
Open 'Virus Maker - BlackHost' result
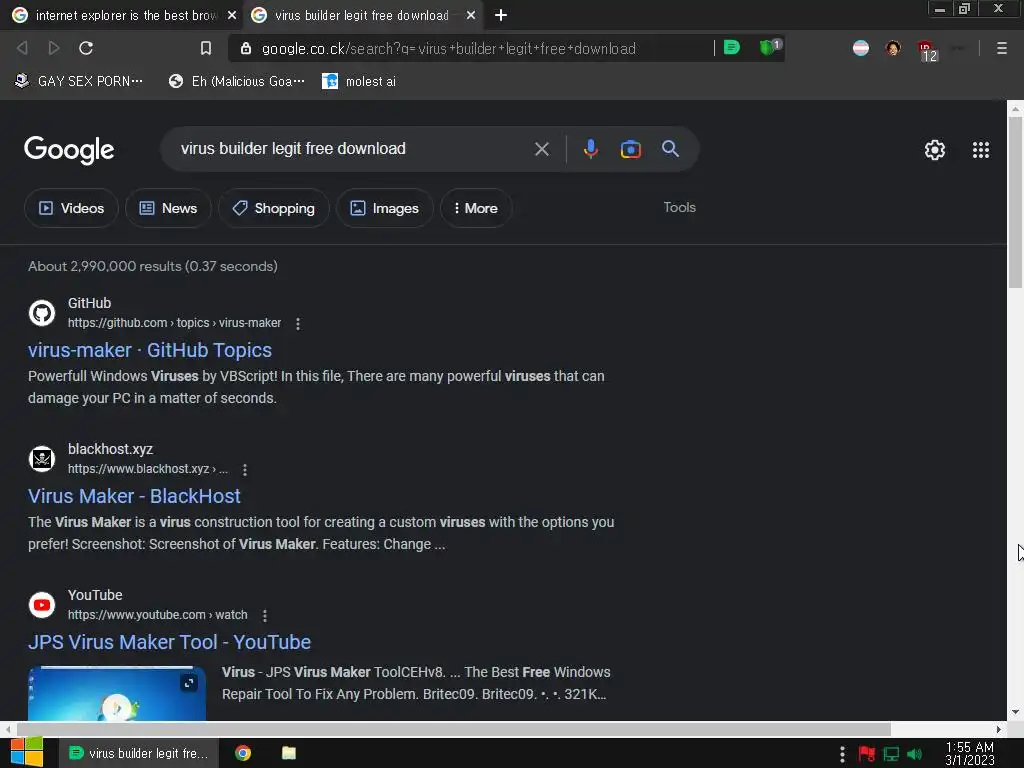pyautogui.click(x=134, y=496)
